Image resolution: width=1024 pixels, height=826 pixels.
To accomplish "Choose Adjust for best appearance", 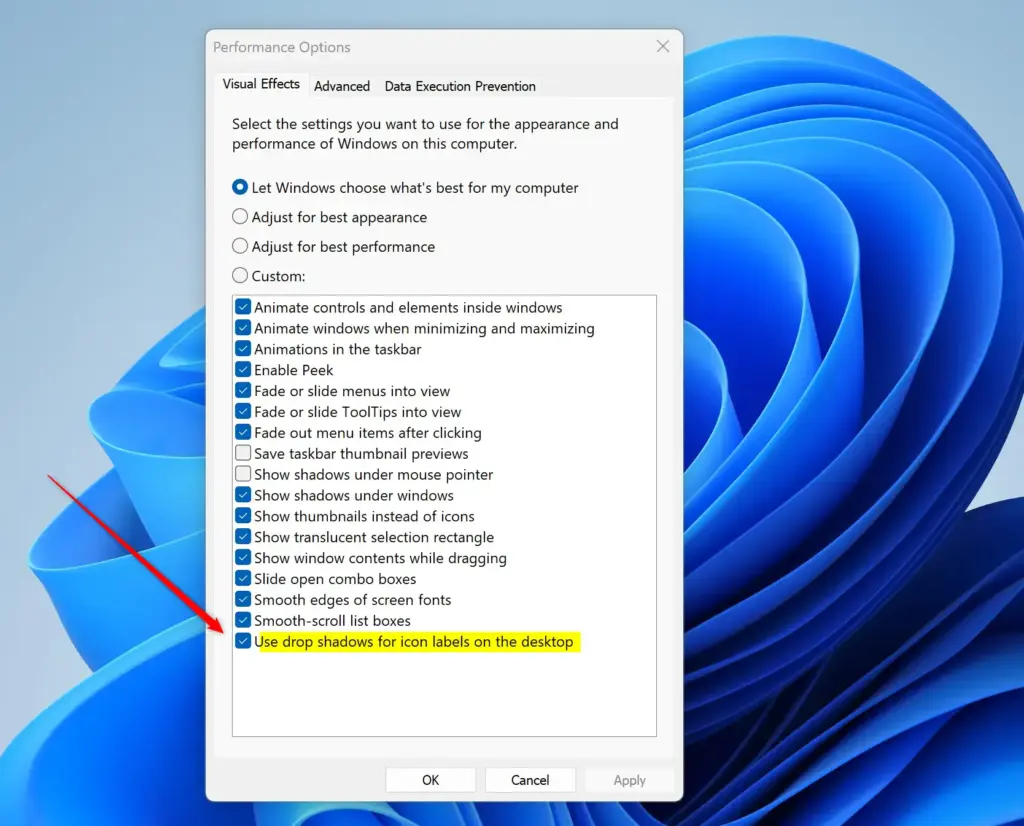I will [x=240, y=217].
